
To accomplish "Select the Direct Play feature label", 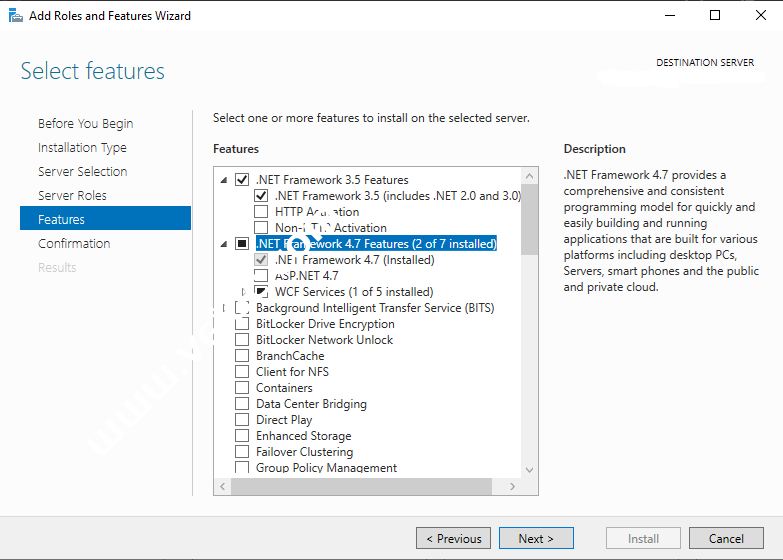I will tap(284, 420).
